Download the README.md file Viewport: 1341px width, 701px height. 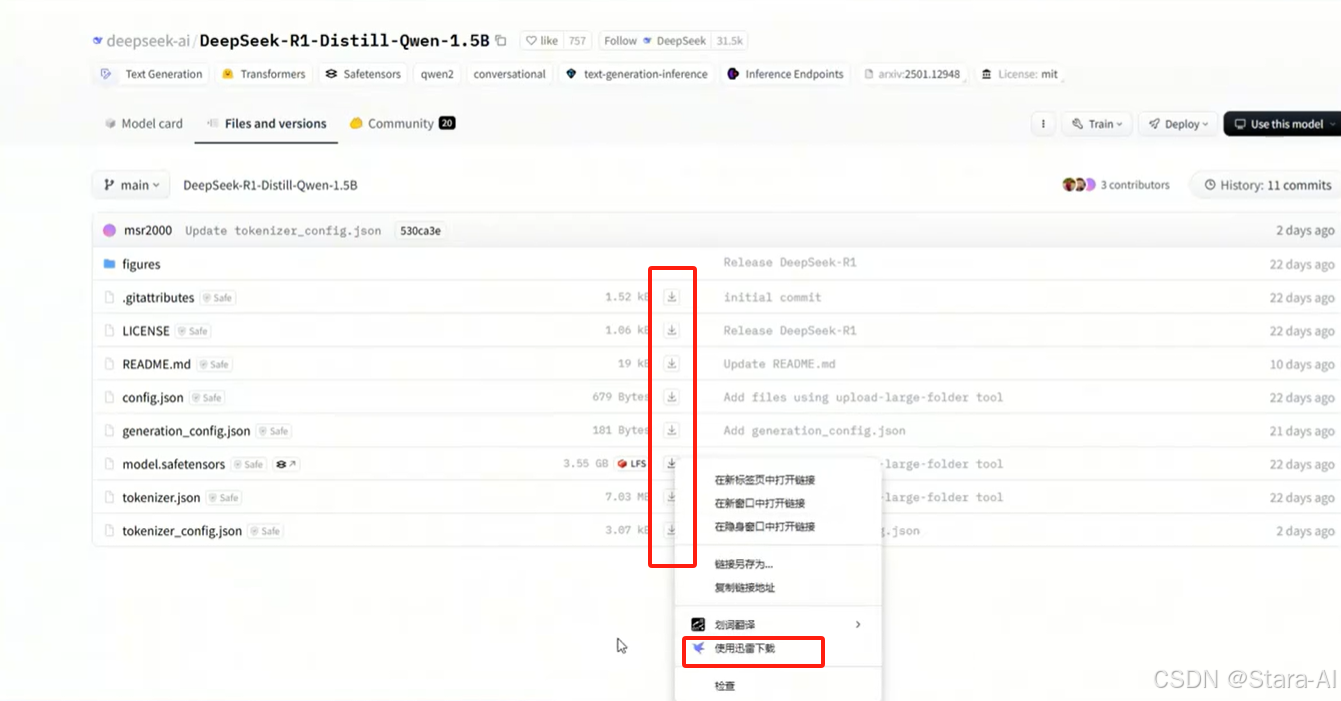(x=672, y=364)
